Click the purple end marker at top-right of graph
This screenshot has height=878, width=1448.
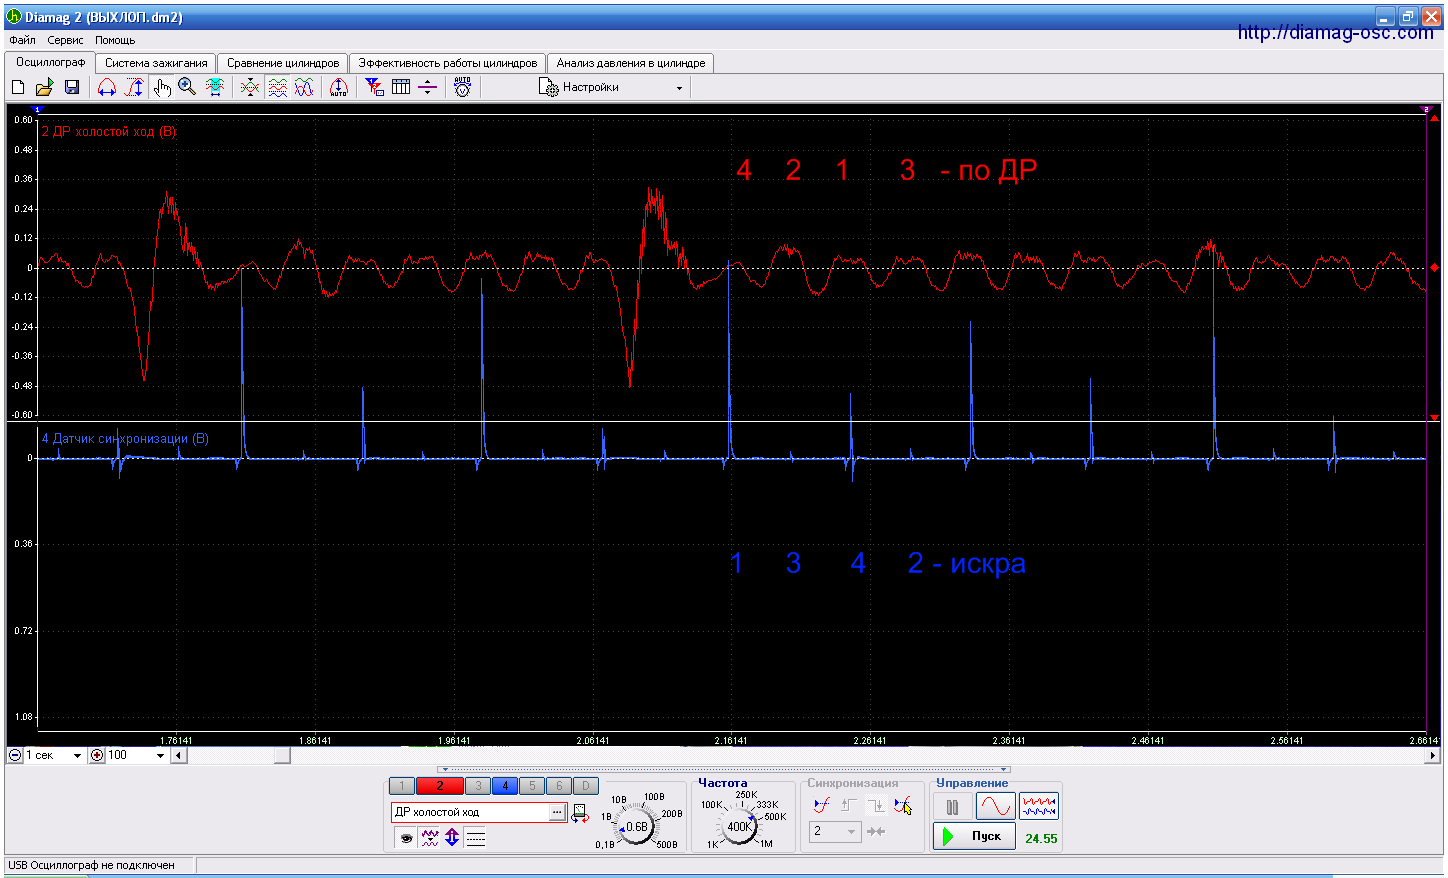point(1426,109)
